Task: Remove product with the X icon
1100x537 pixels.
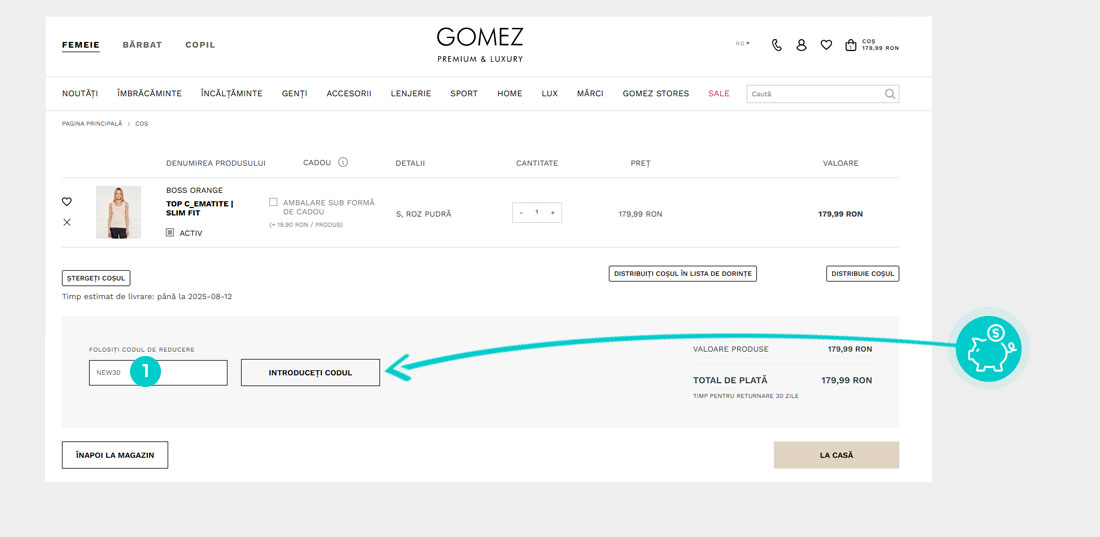Action: point(67,222)
